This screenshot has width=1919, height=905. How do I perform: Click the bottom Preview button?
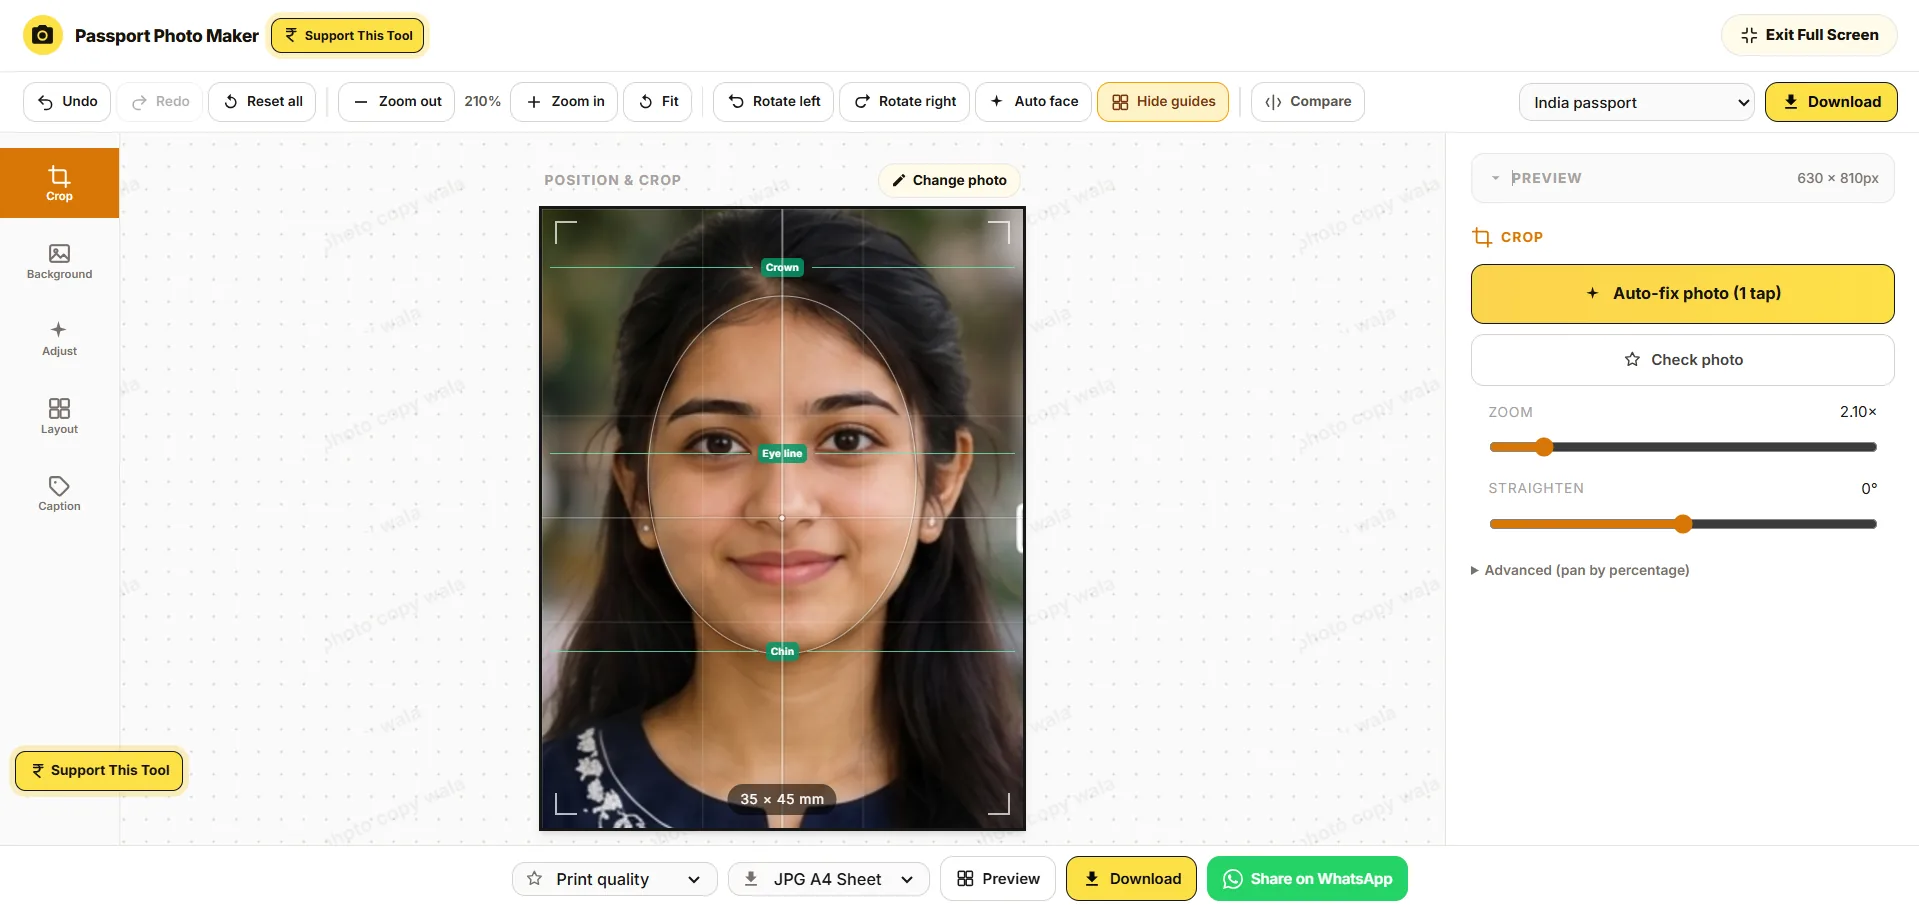[x=998, y=879]
